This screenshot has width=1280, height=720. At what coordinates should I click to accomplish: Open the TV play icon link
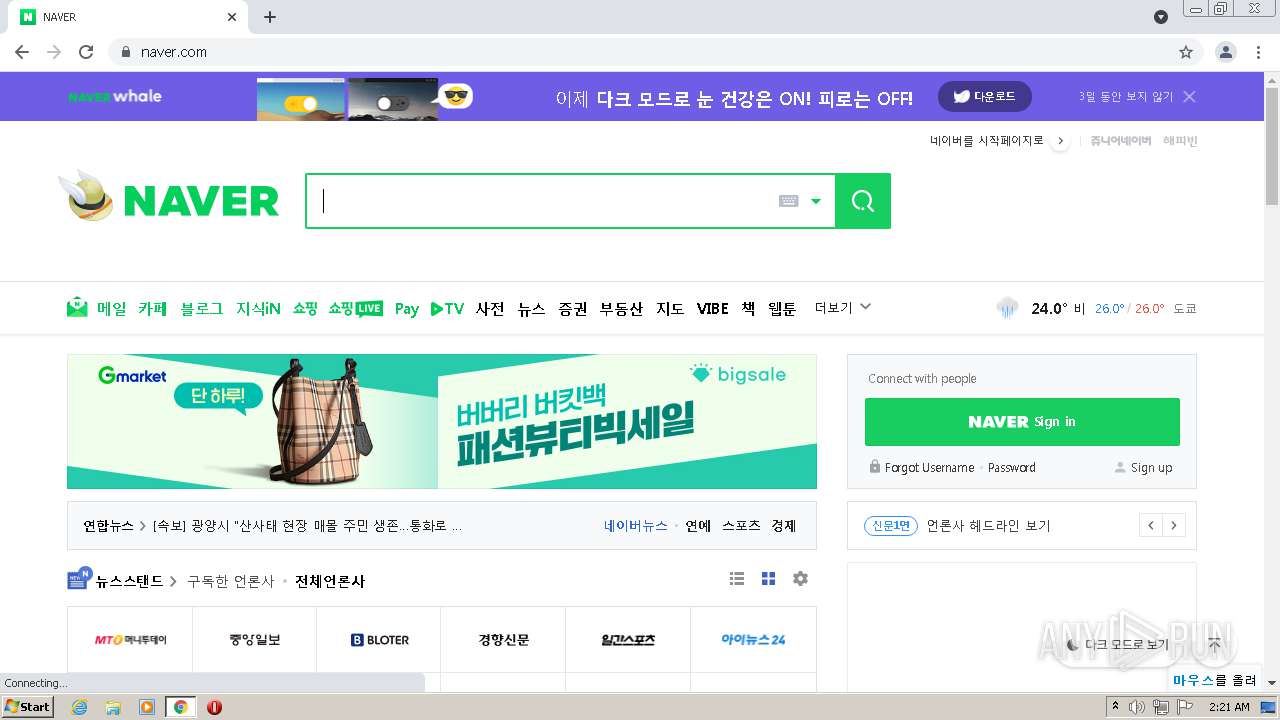[447, 309]
